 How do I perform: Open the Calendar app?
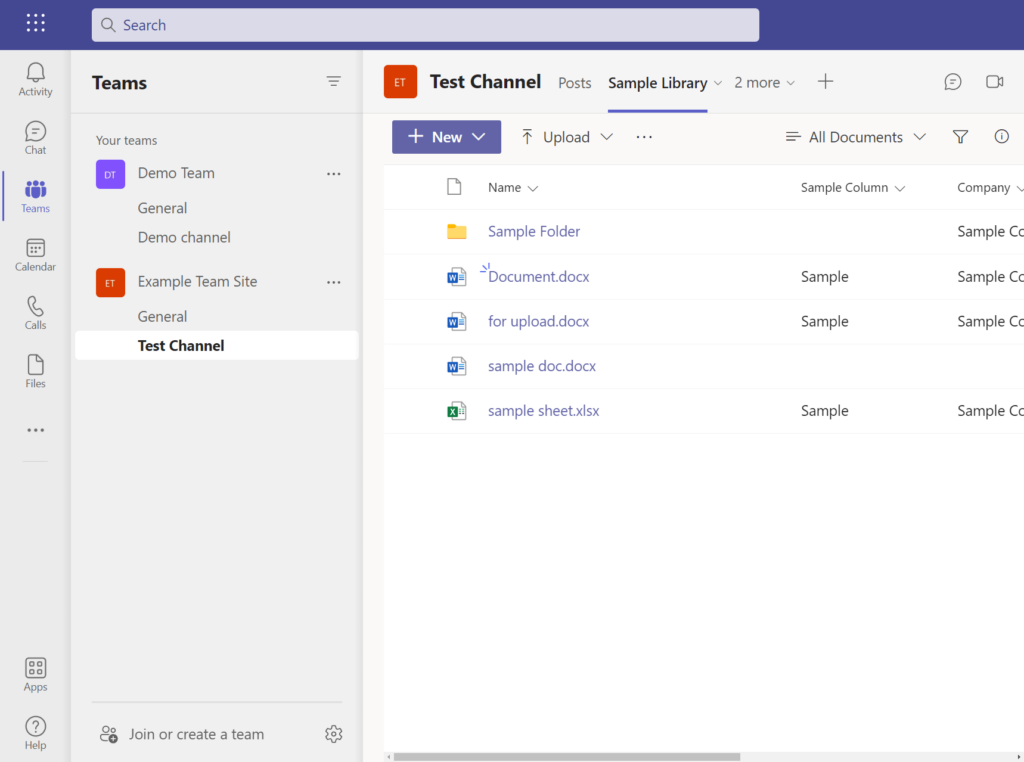point(35,255)
